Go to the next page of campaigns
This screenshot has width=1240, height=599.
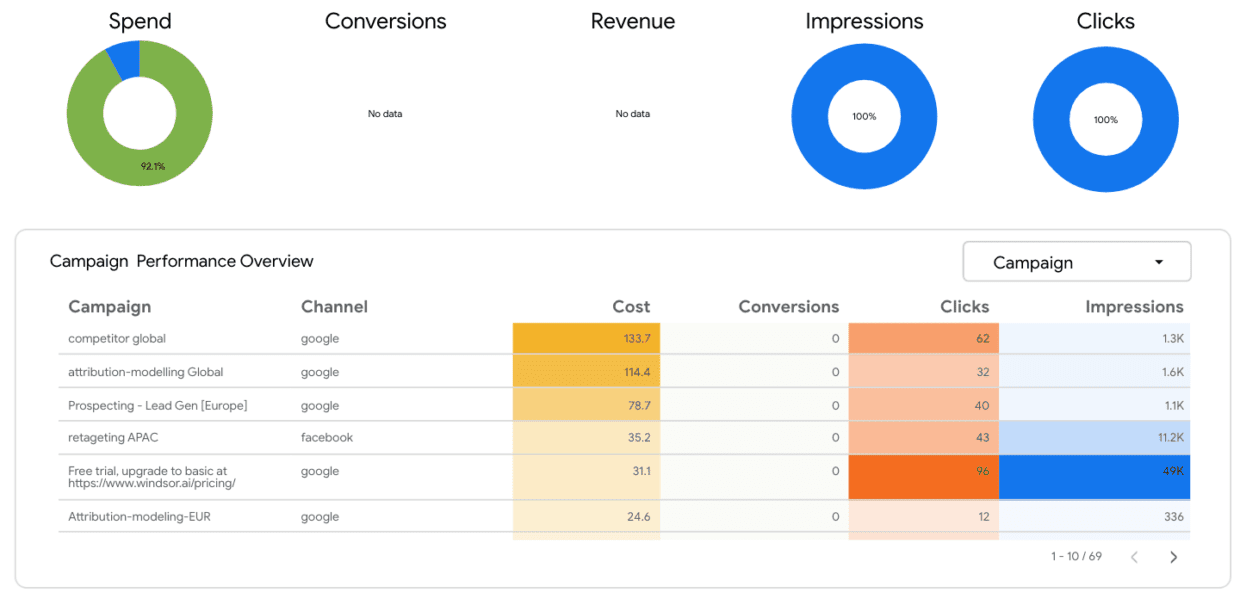[1174, 556]
